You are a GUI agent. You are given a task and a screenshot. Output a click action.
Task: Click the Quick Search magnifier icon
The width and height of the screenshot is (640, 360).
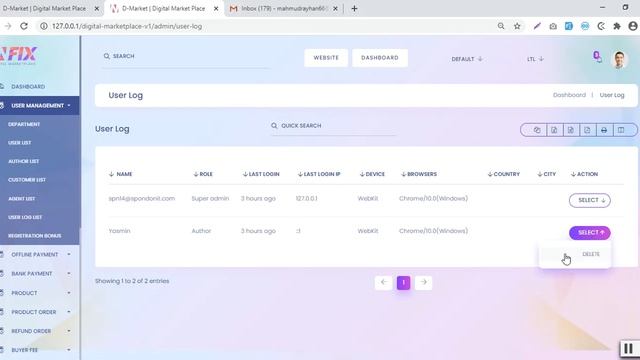click(274, 126)
